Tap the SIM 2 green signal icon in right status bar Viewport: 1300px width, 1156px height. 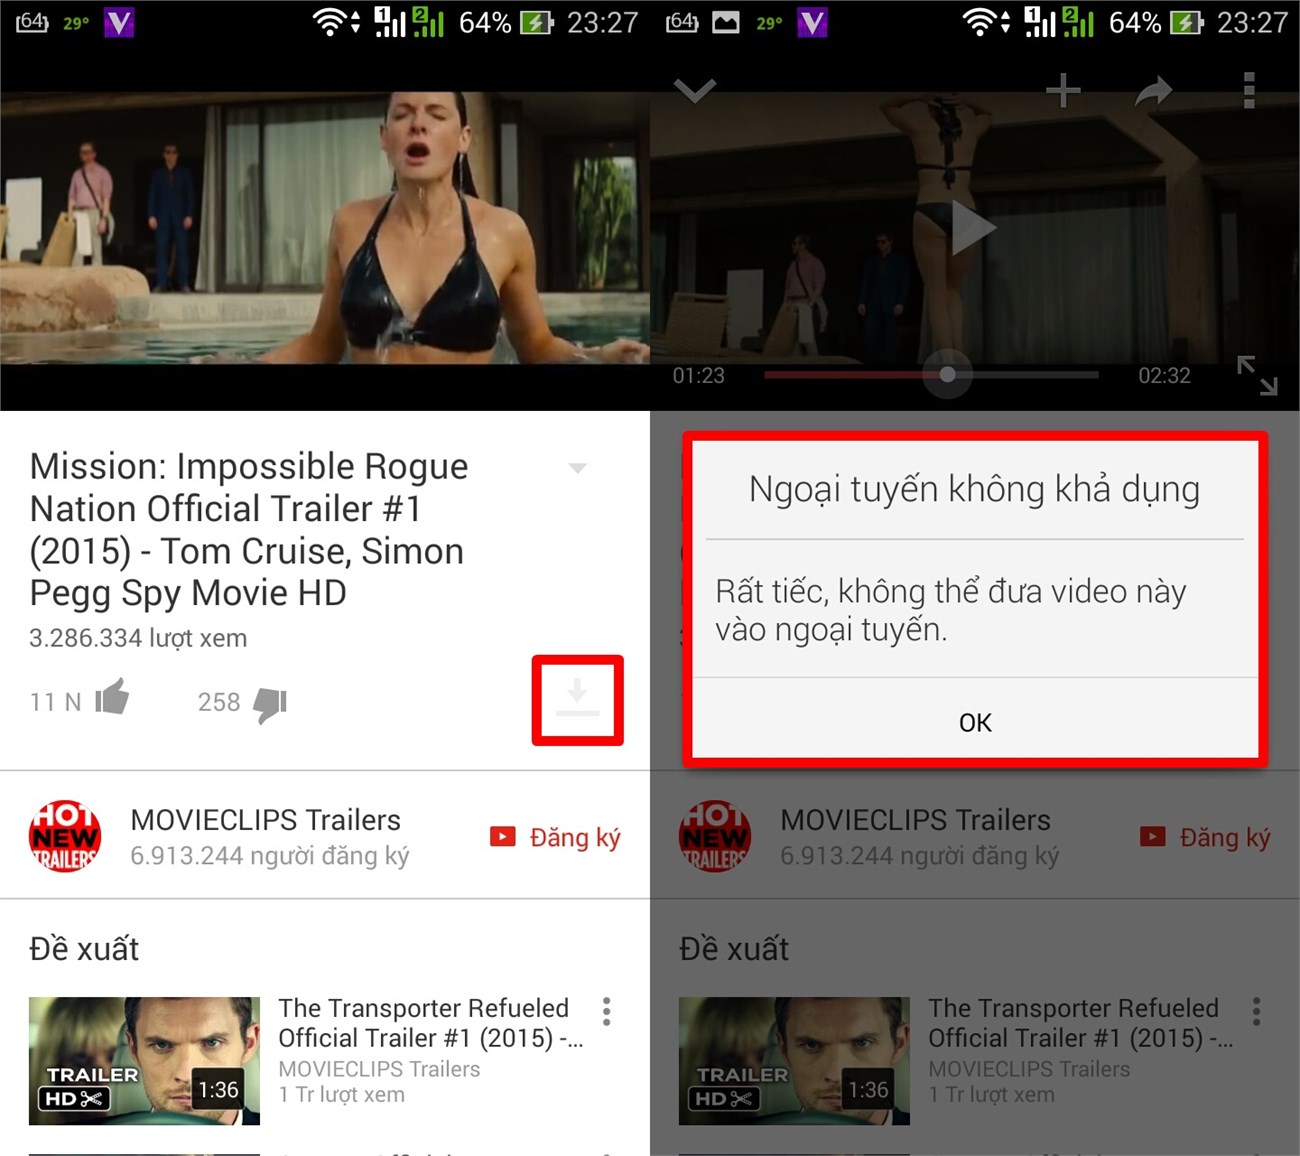coord(1077,22)
